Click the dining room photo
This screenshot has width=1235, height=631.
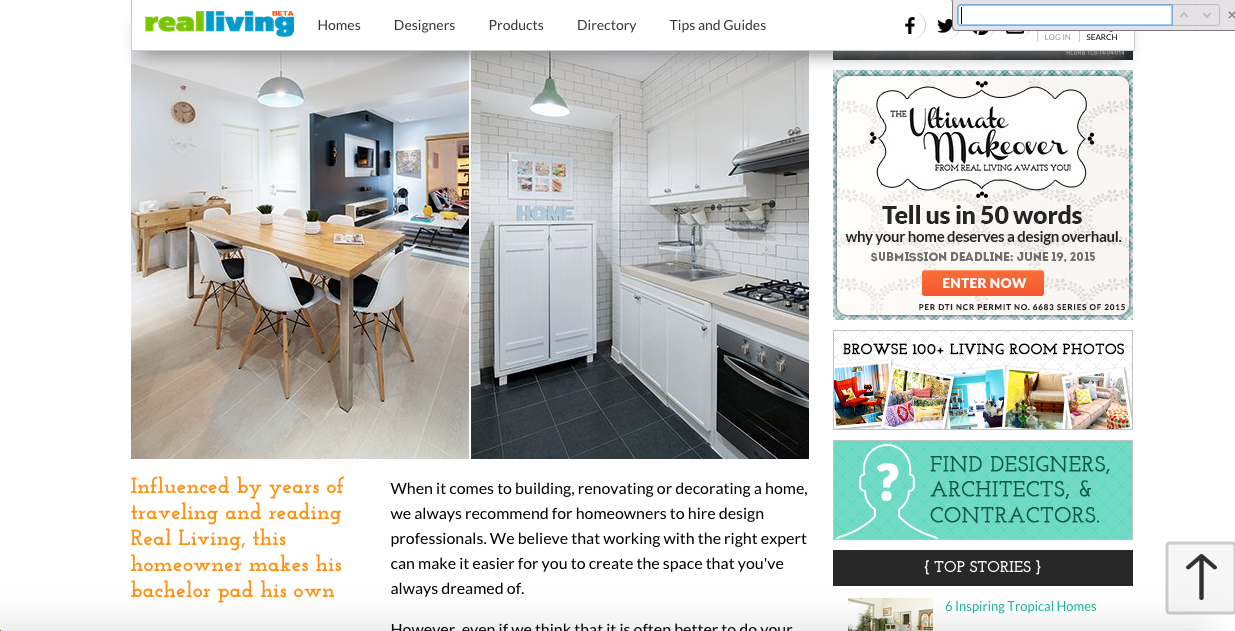pyautogui.click(x=300, y=255)
